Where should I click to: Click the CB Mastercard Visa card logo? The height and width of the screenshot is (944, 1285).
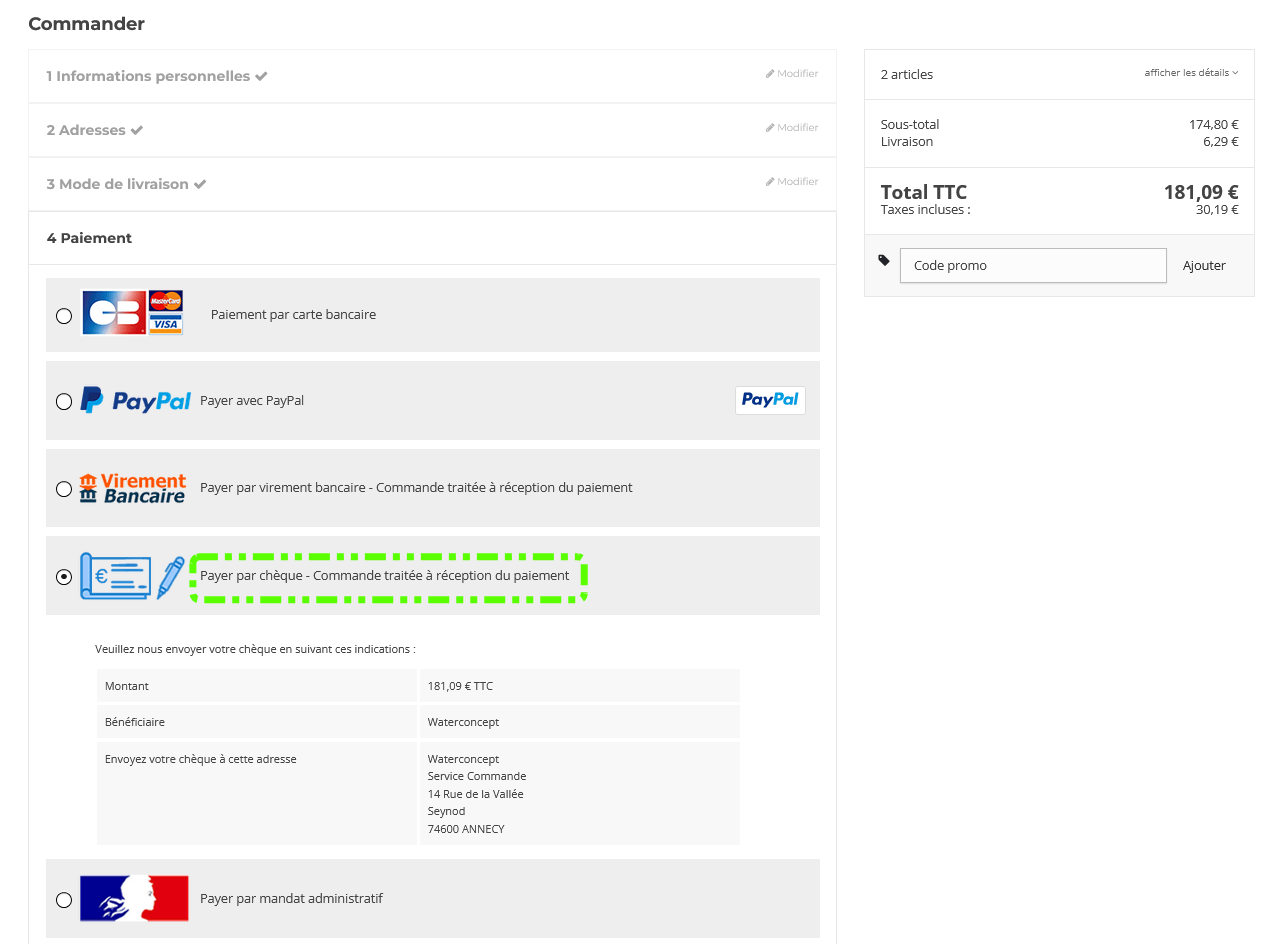(x=132, y=313)
